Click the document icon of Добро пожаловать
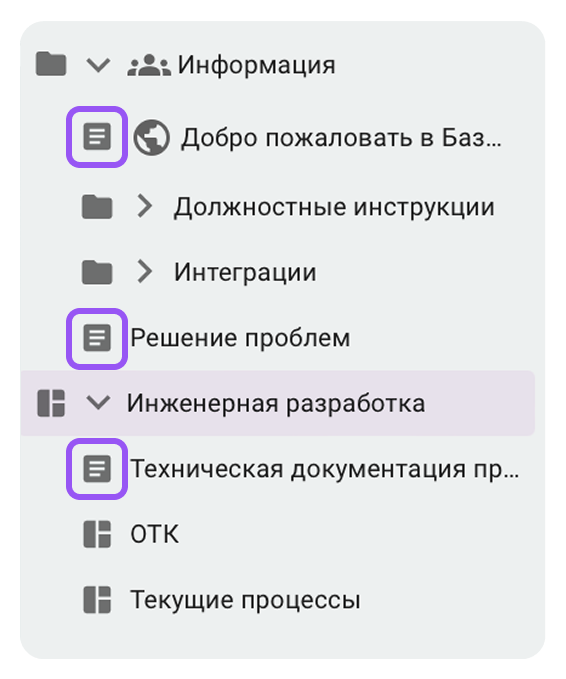 [x=97, y=137]
